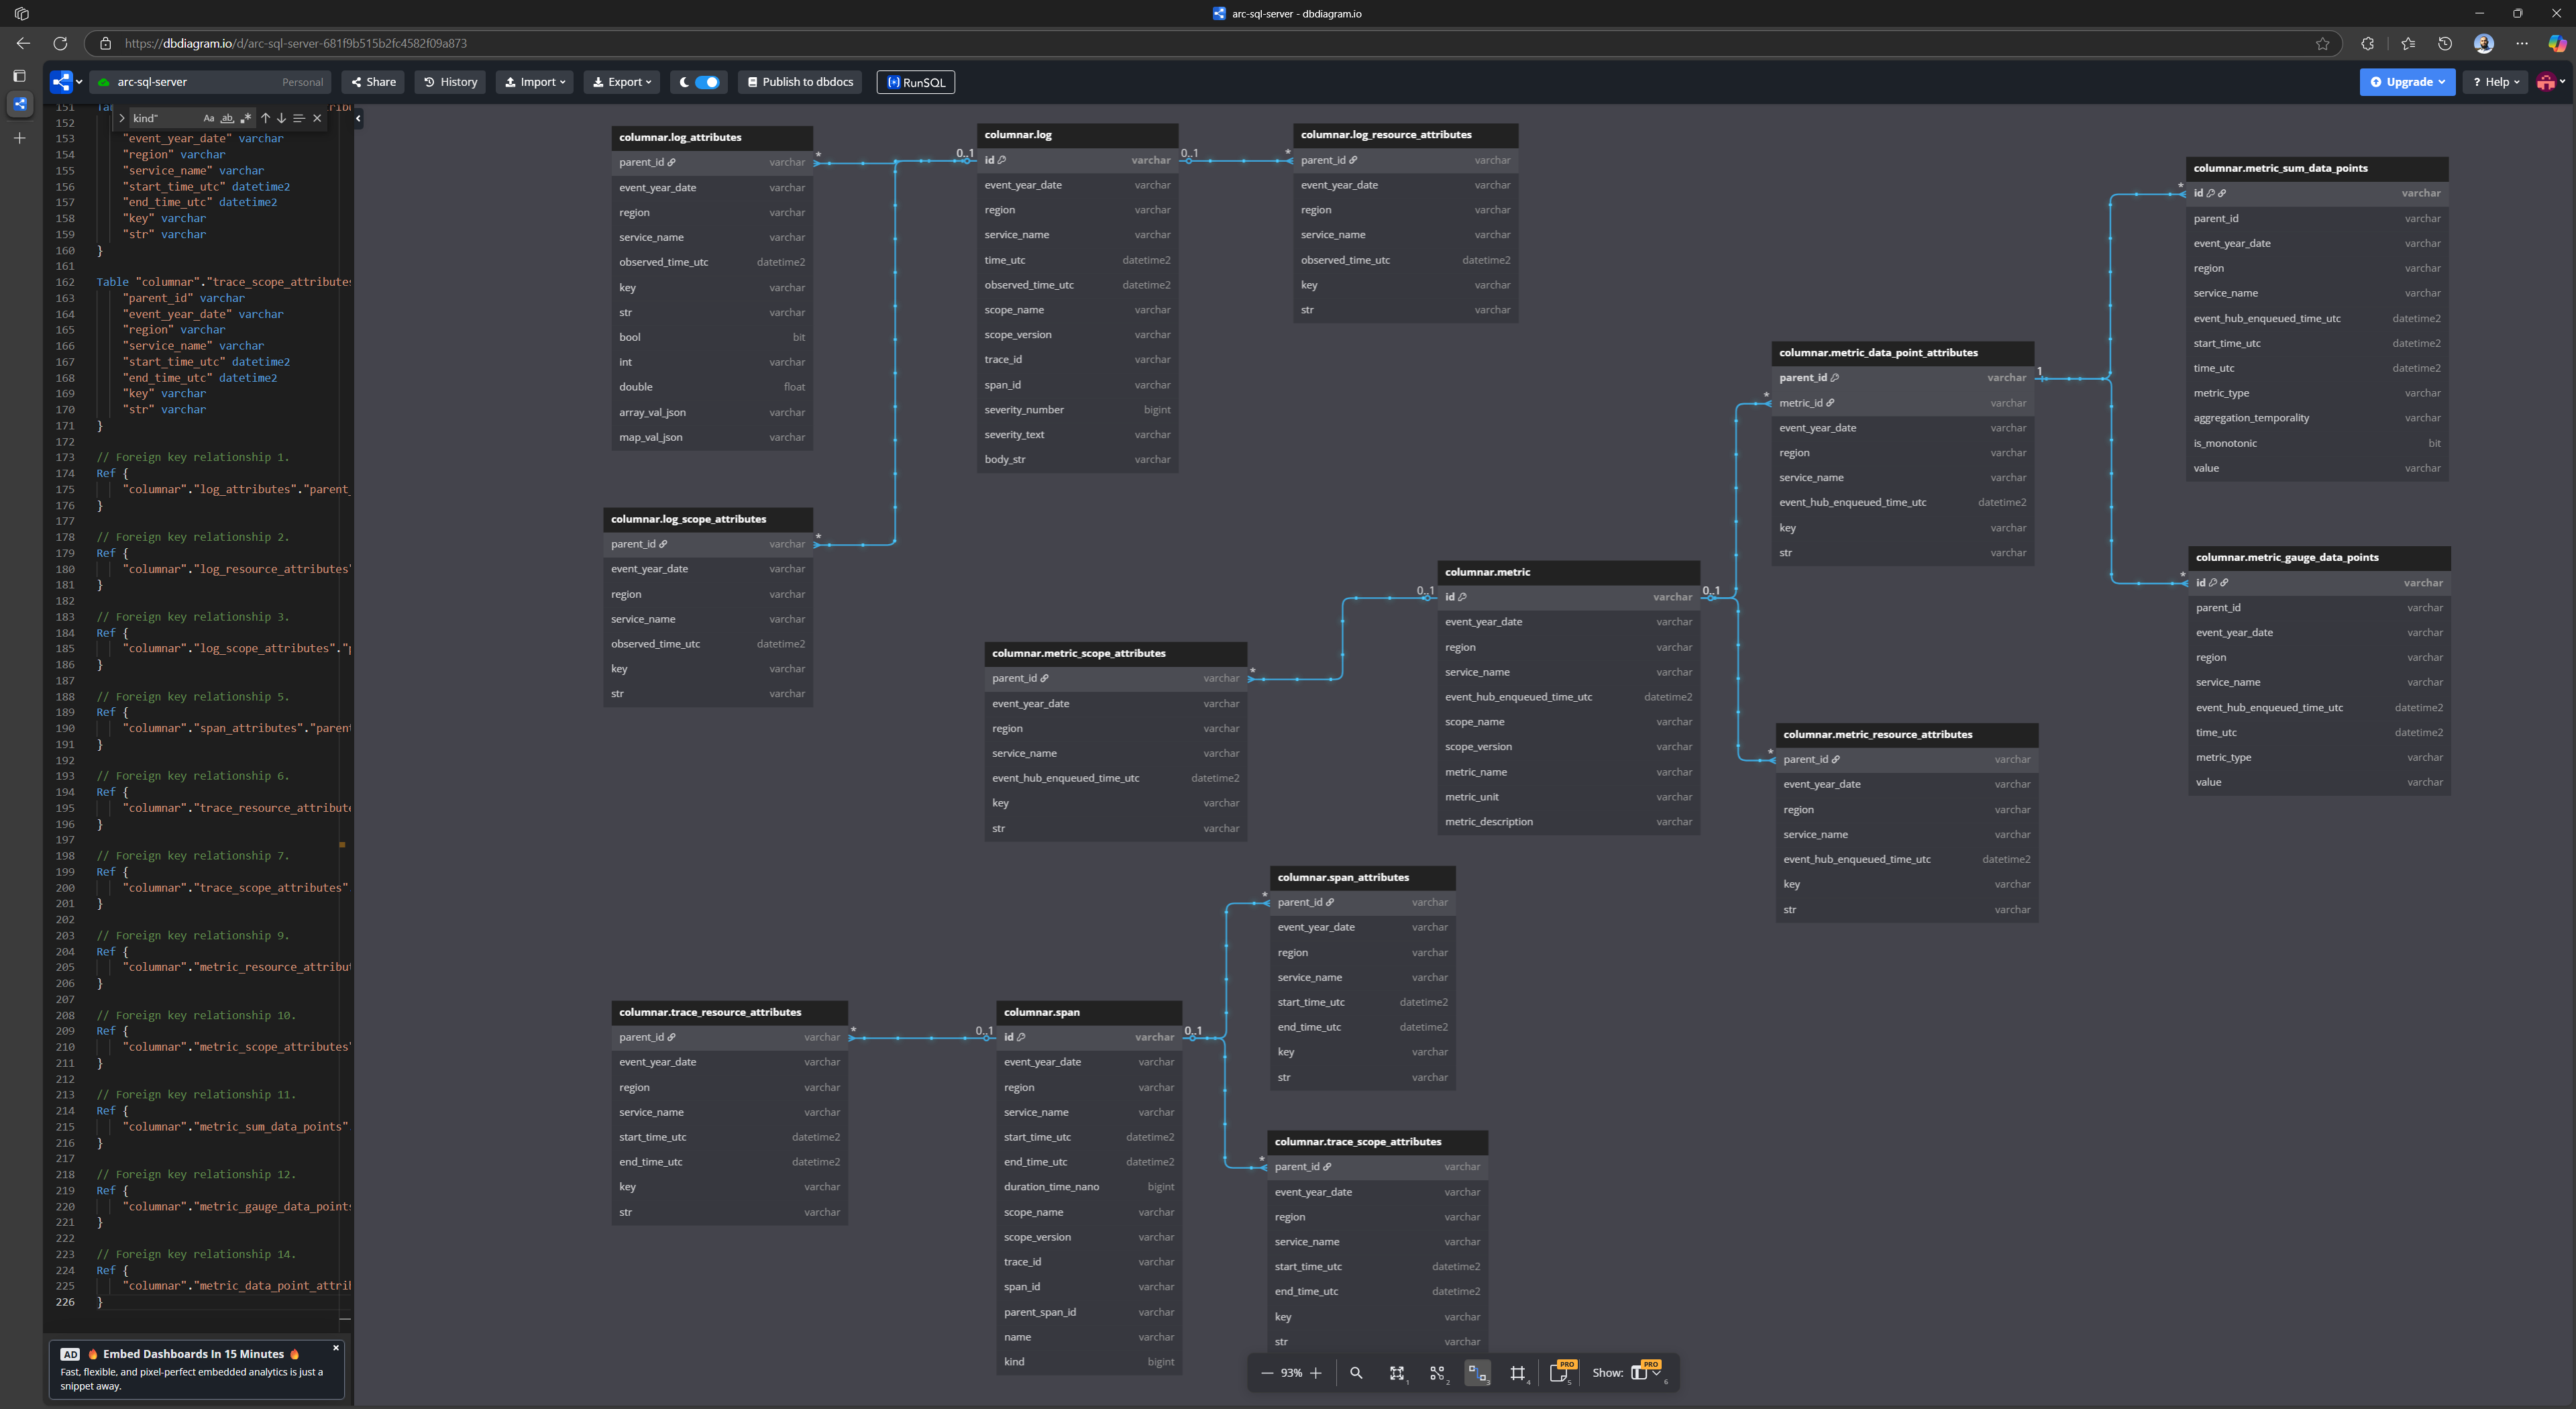Click map_val_json field in log_attributes
This screenshot has width=2576, height=1409.
(x=712, y=437)
